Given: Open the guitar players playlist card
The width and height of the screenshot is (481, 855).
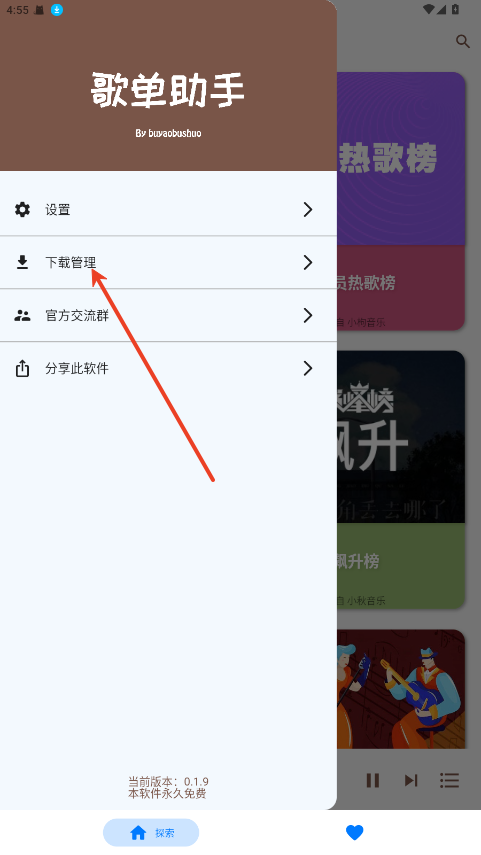Looking at the screenshot, I should [401, 689].
